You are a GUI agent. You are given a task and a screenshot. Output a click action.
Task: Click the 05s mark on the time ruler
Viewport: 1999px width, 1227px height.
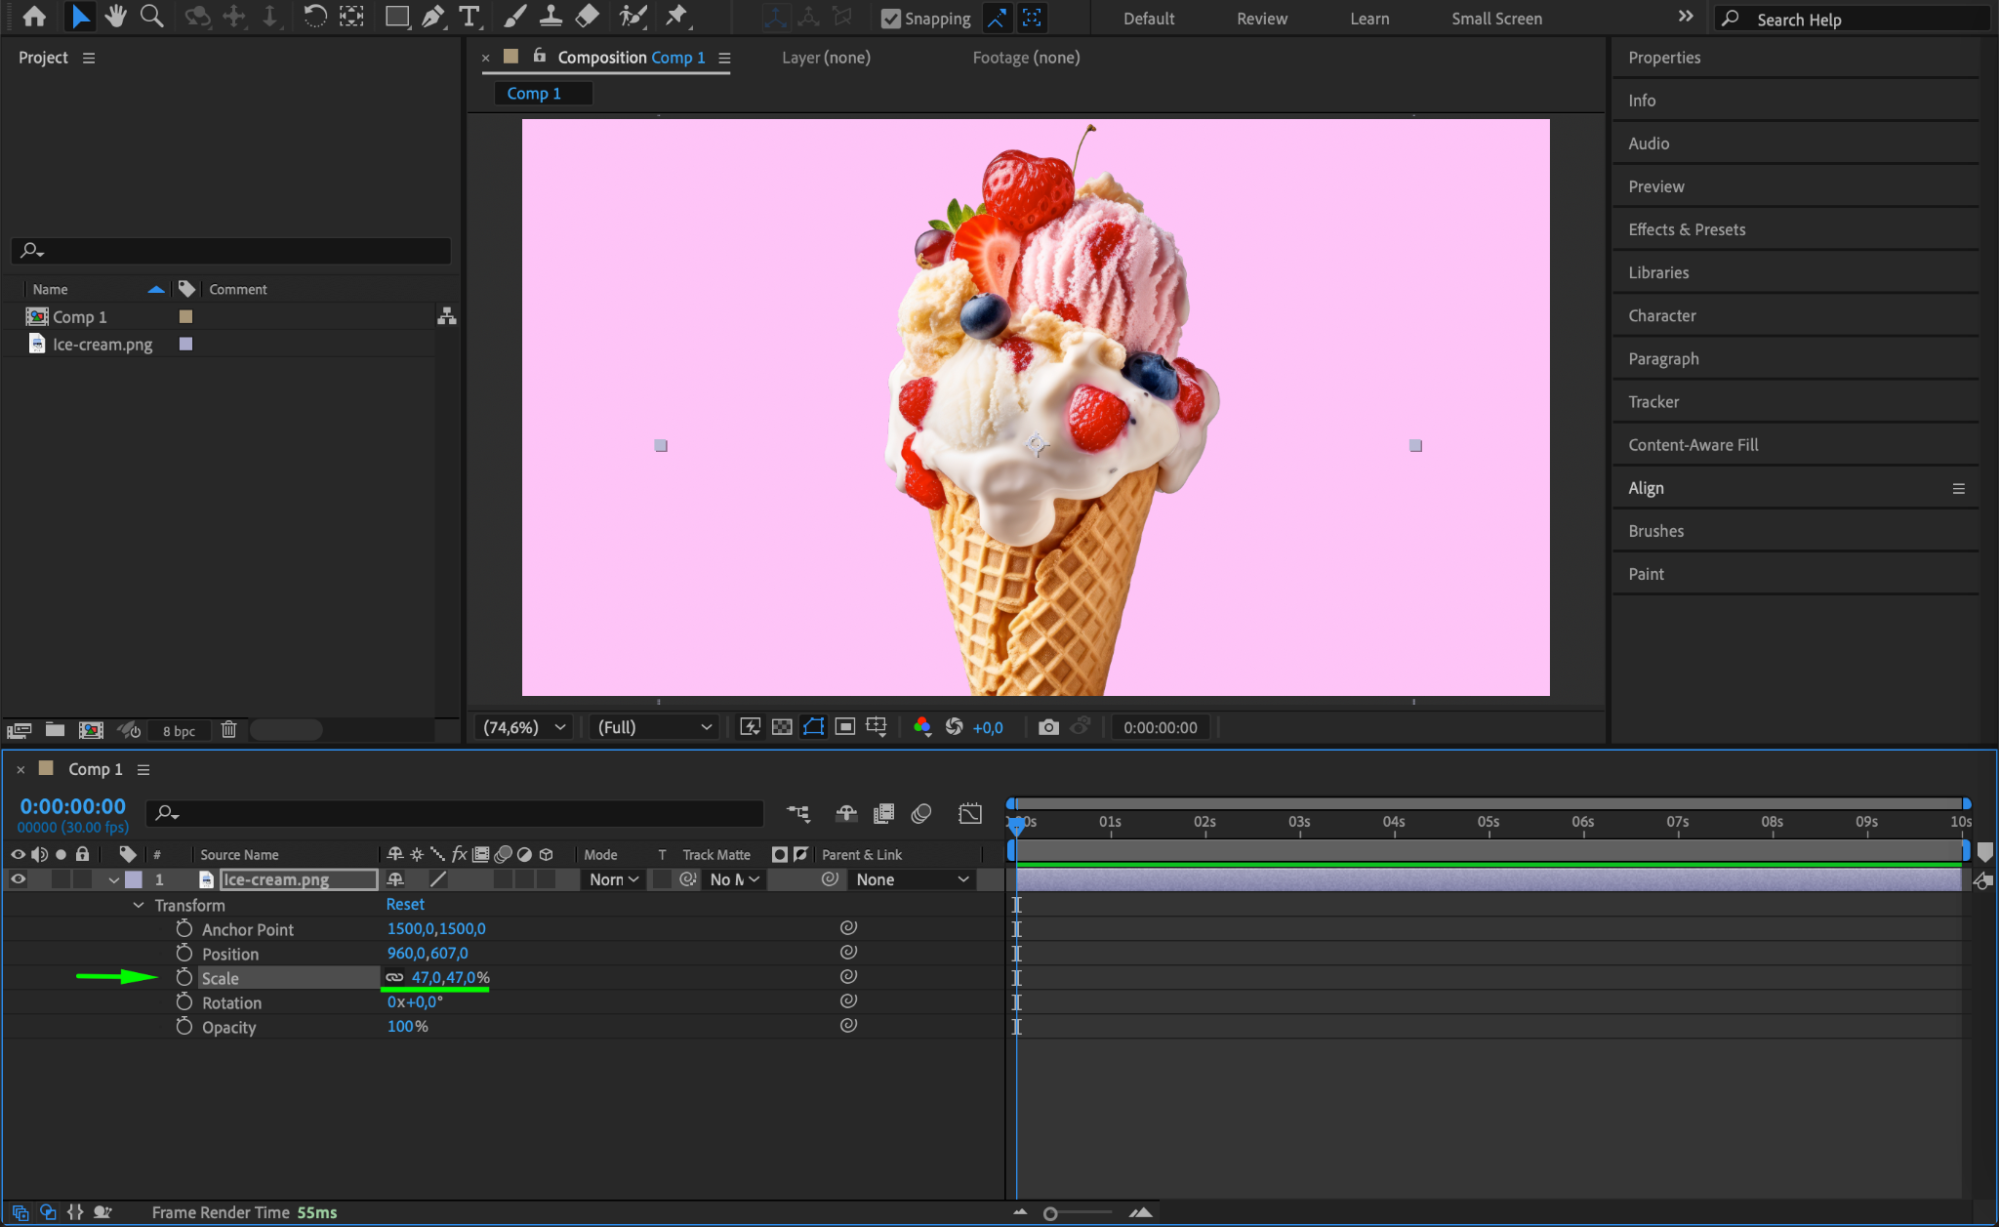click(1488, 822)
